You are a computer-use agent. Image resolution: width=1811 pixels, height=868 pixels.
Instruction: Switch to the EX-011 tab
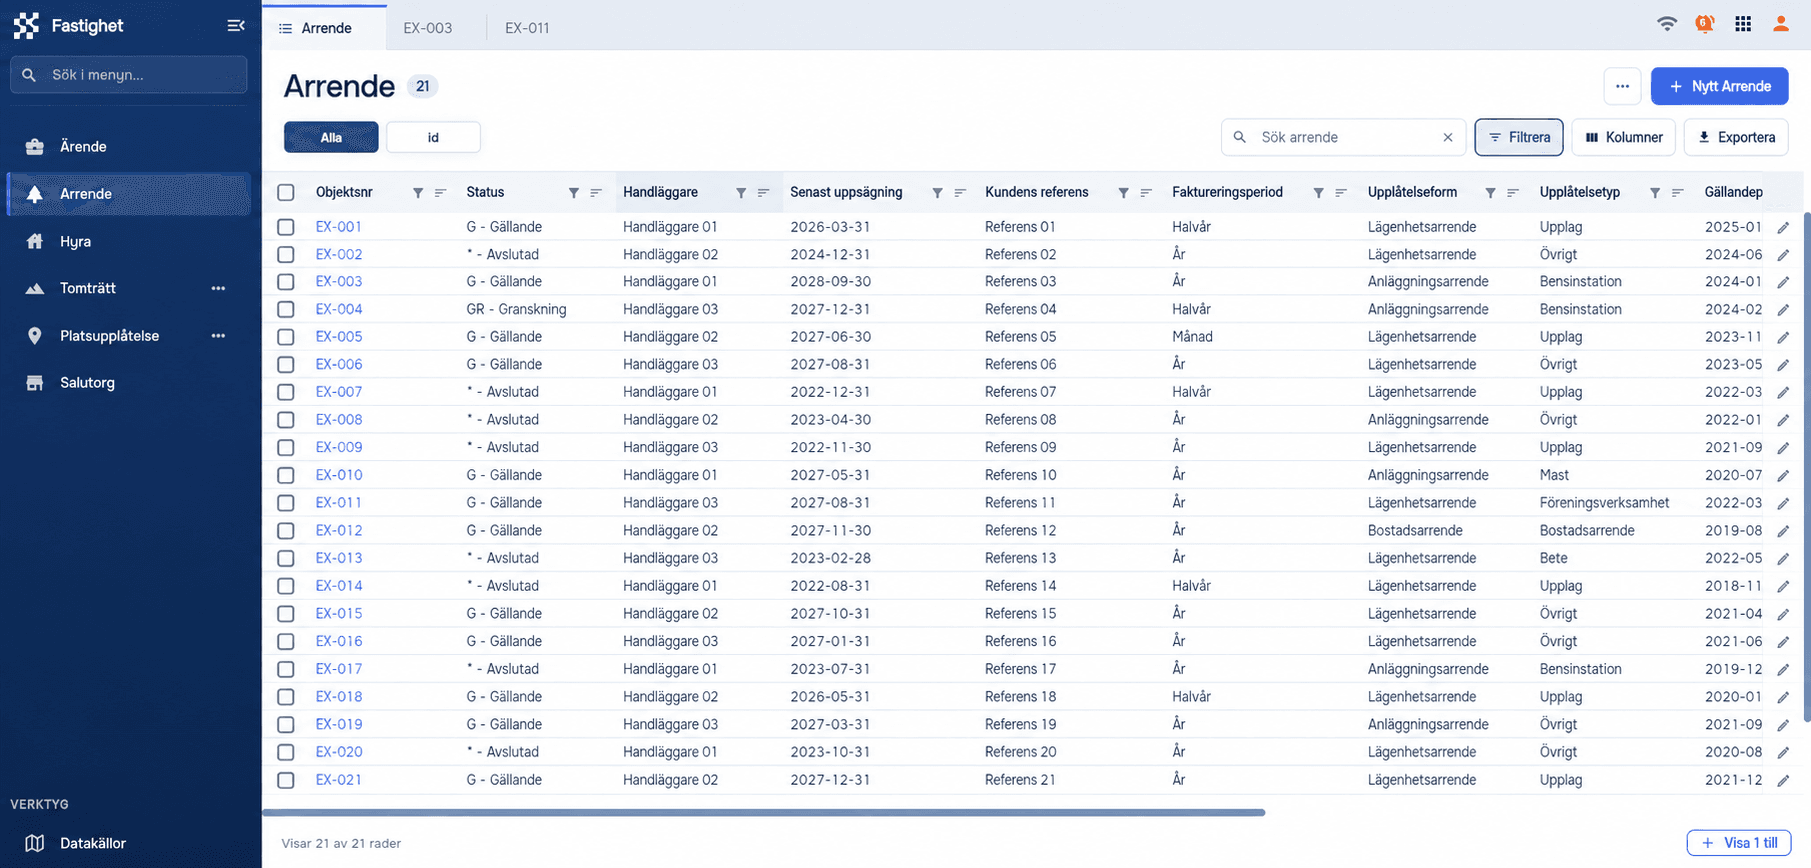[527, 28]
